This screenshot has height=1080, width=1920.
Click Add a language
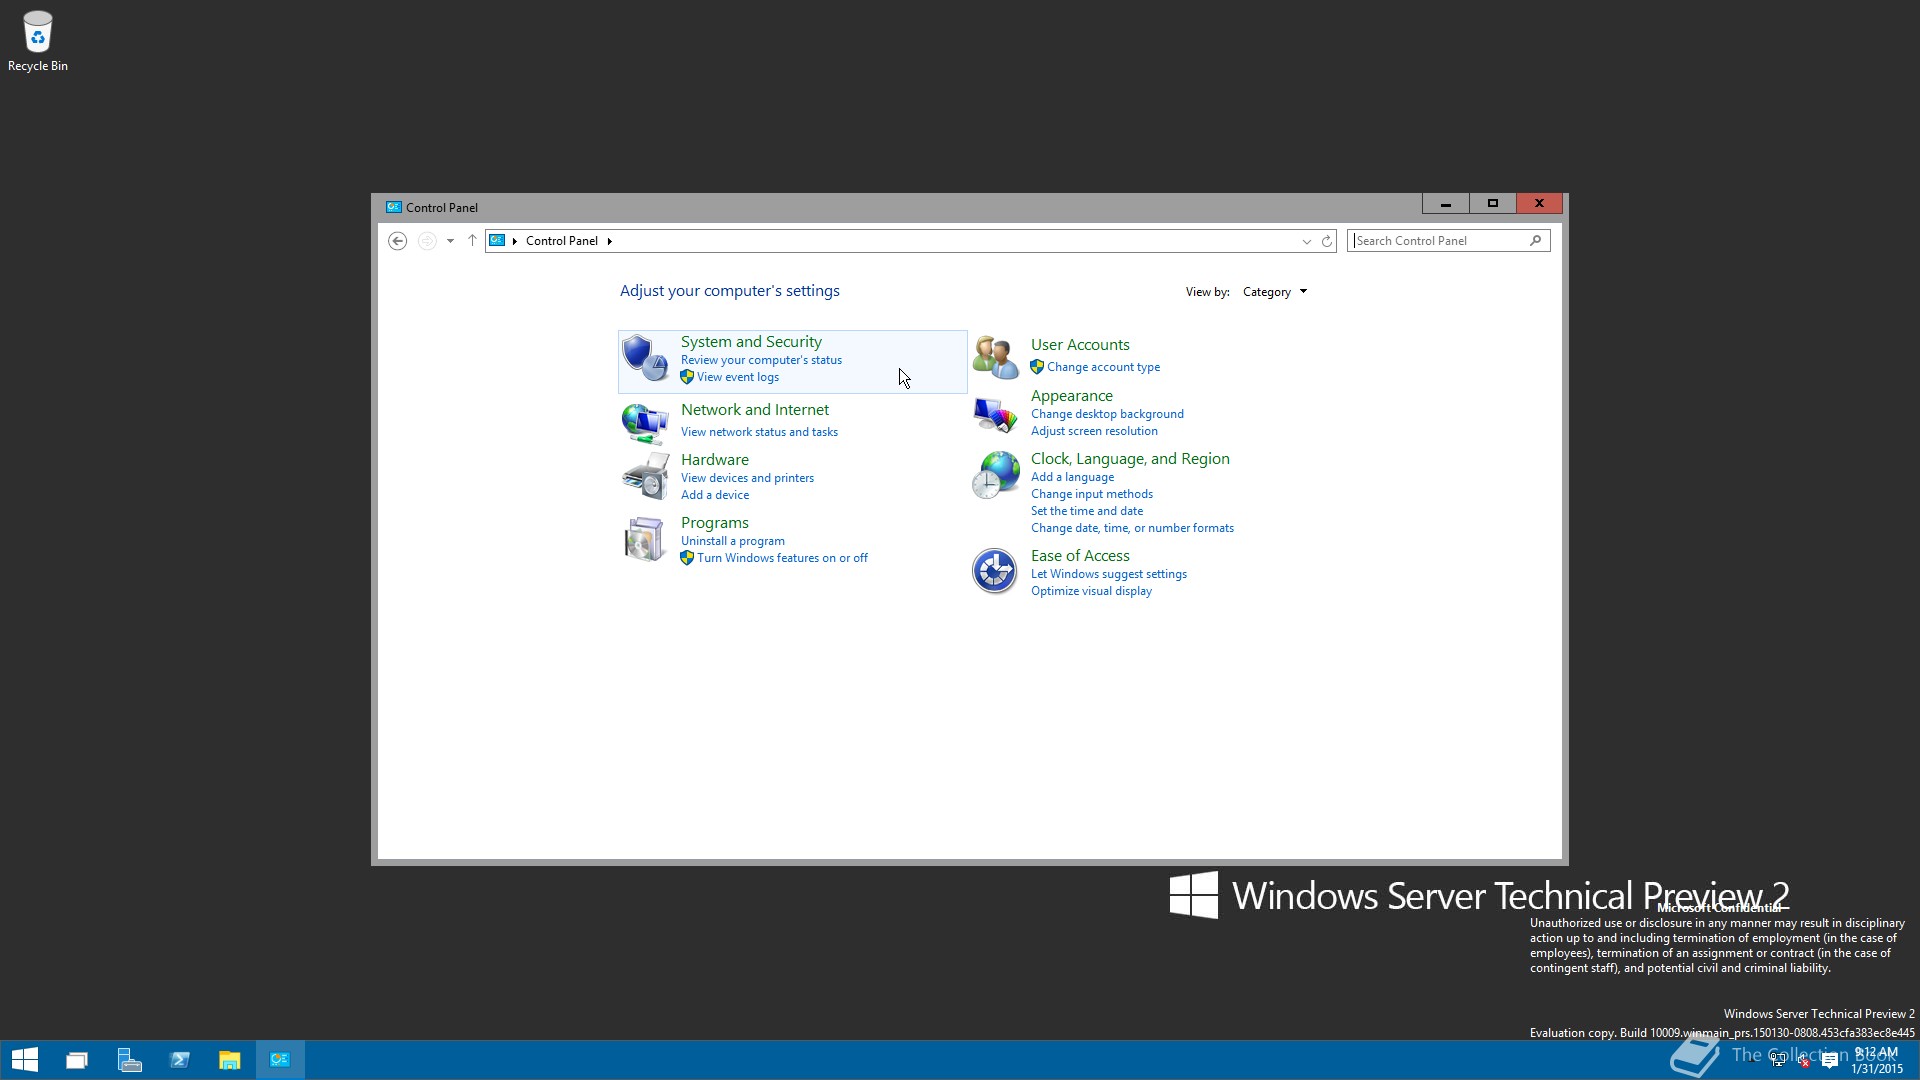[x=1072, y=477]
